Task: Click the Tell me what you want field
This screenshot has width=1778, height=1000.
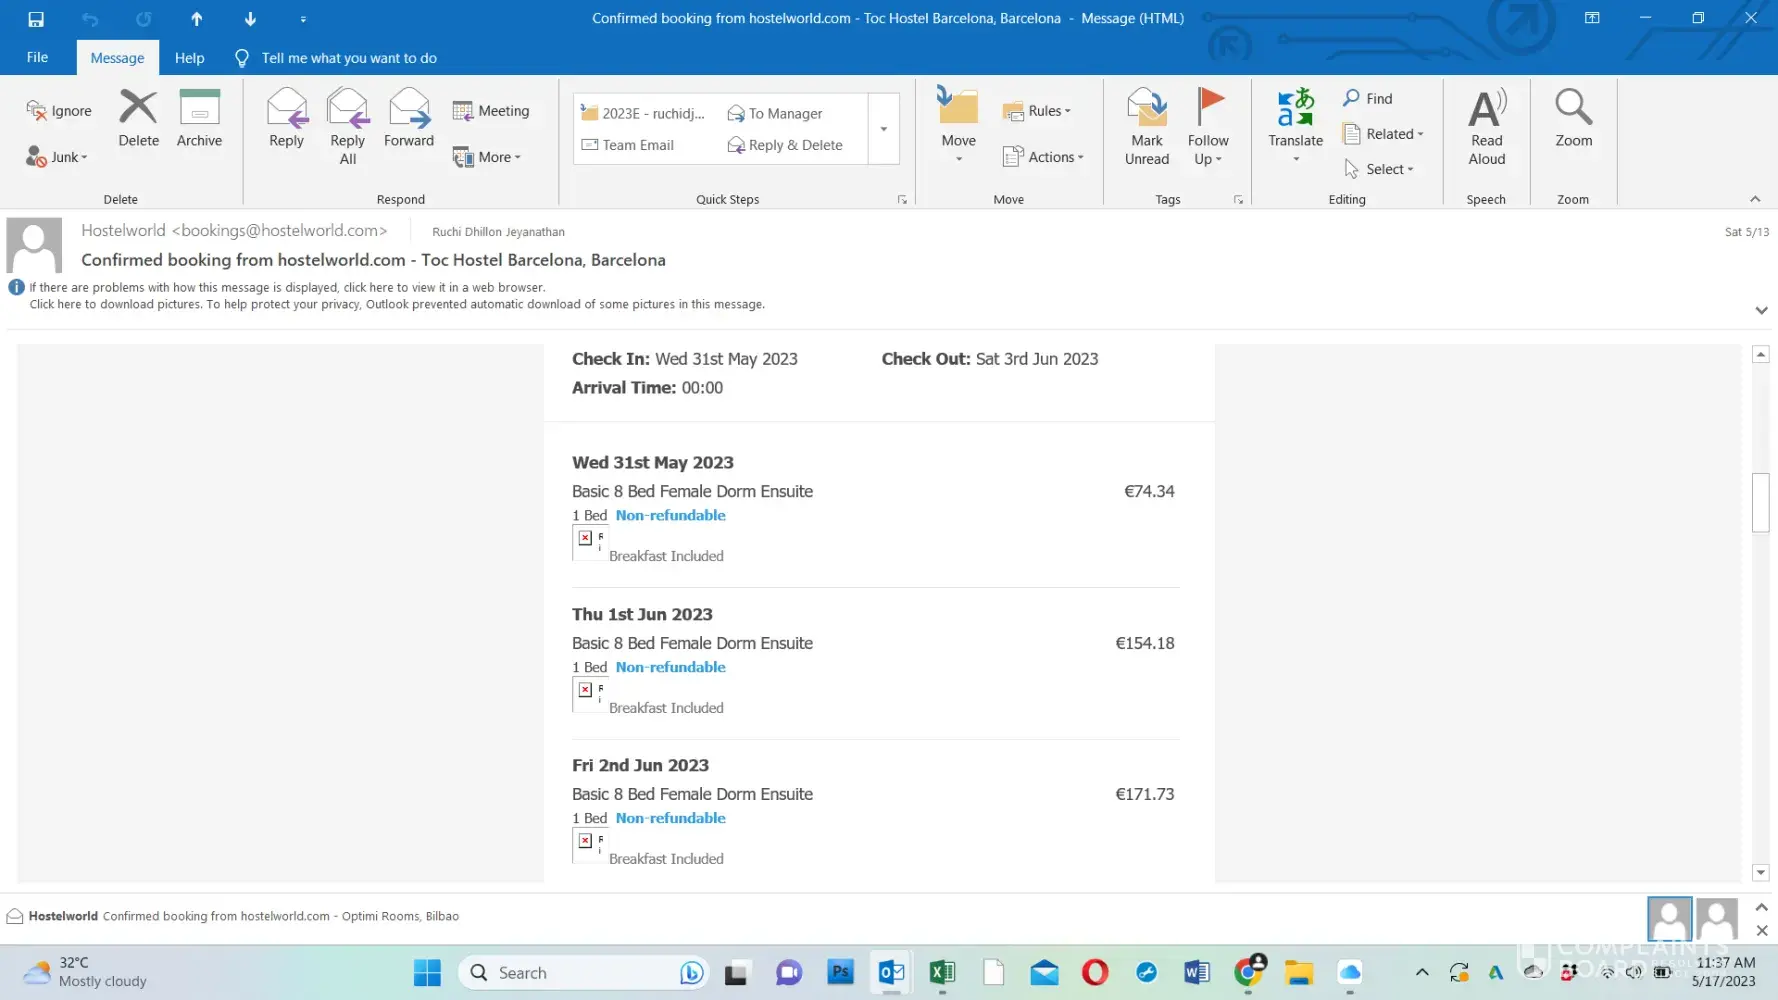Action: pos(349,58)
